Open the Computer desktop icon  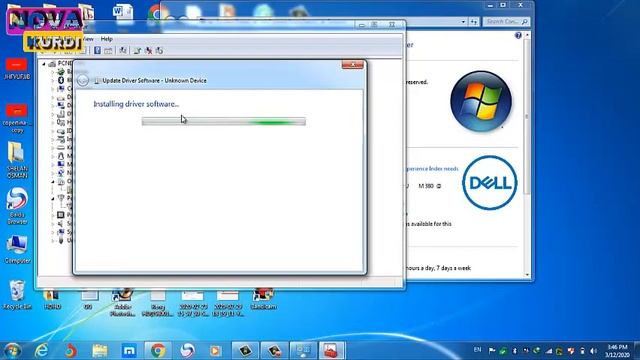tap(17, 249)
